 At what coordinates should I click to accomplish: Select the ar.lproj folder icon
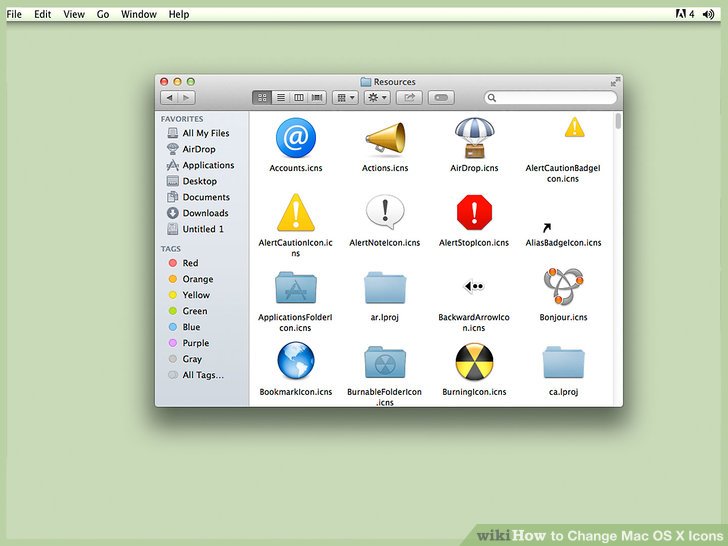pyautogui.click(x=385, y=287)
